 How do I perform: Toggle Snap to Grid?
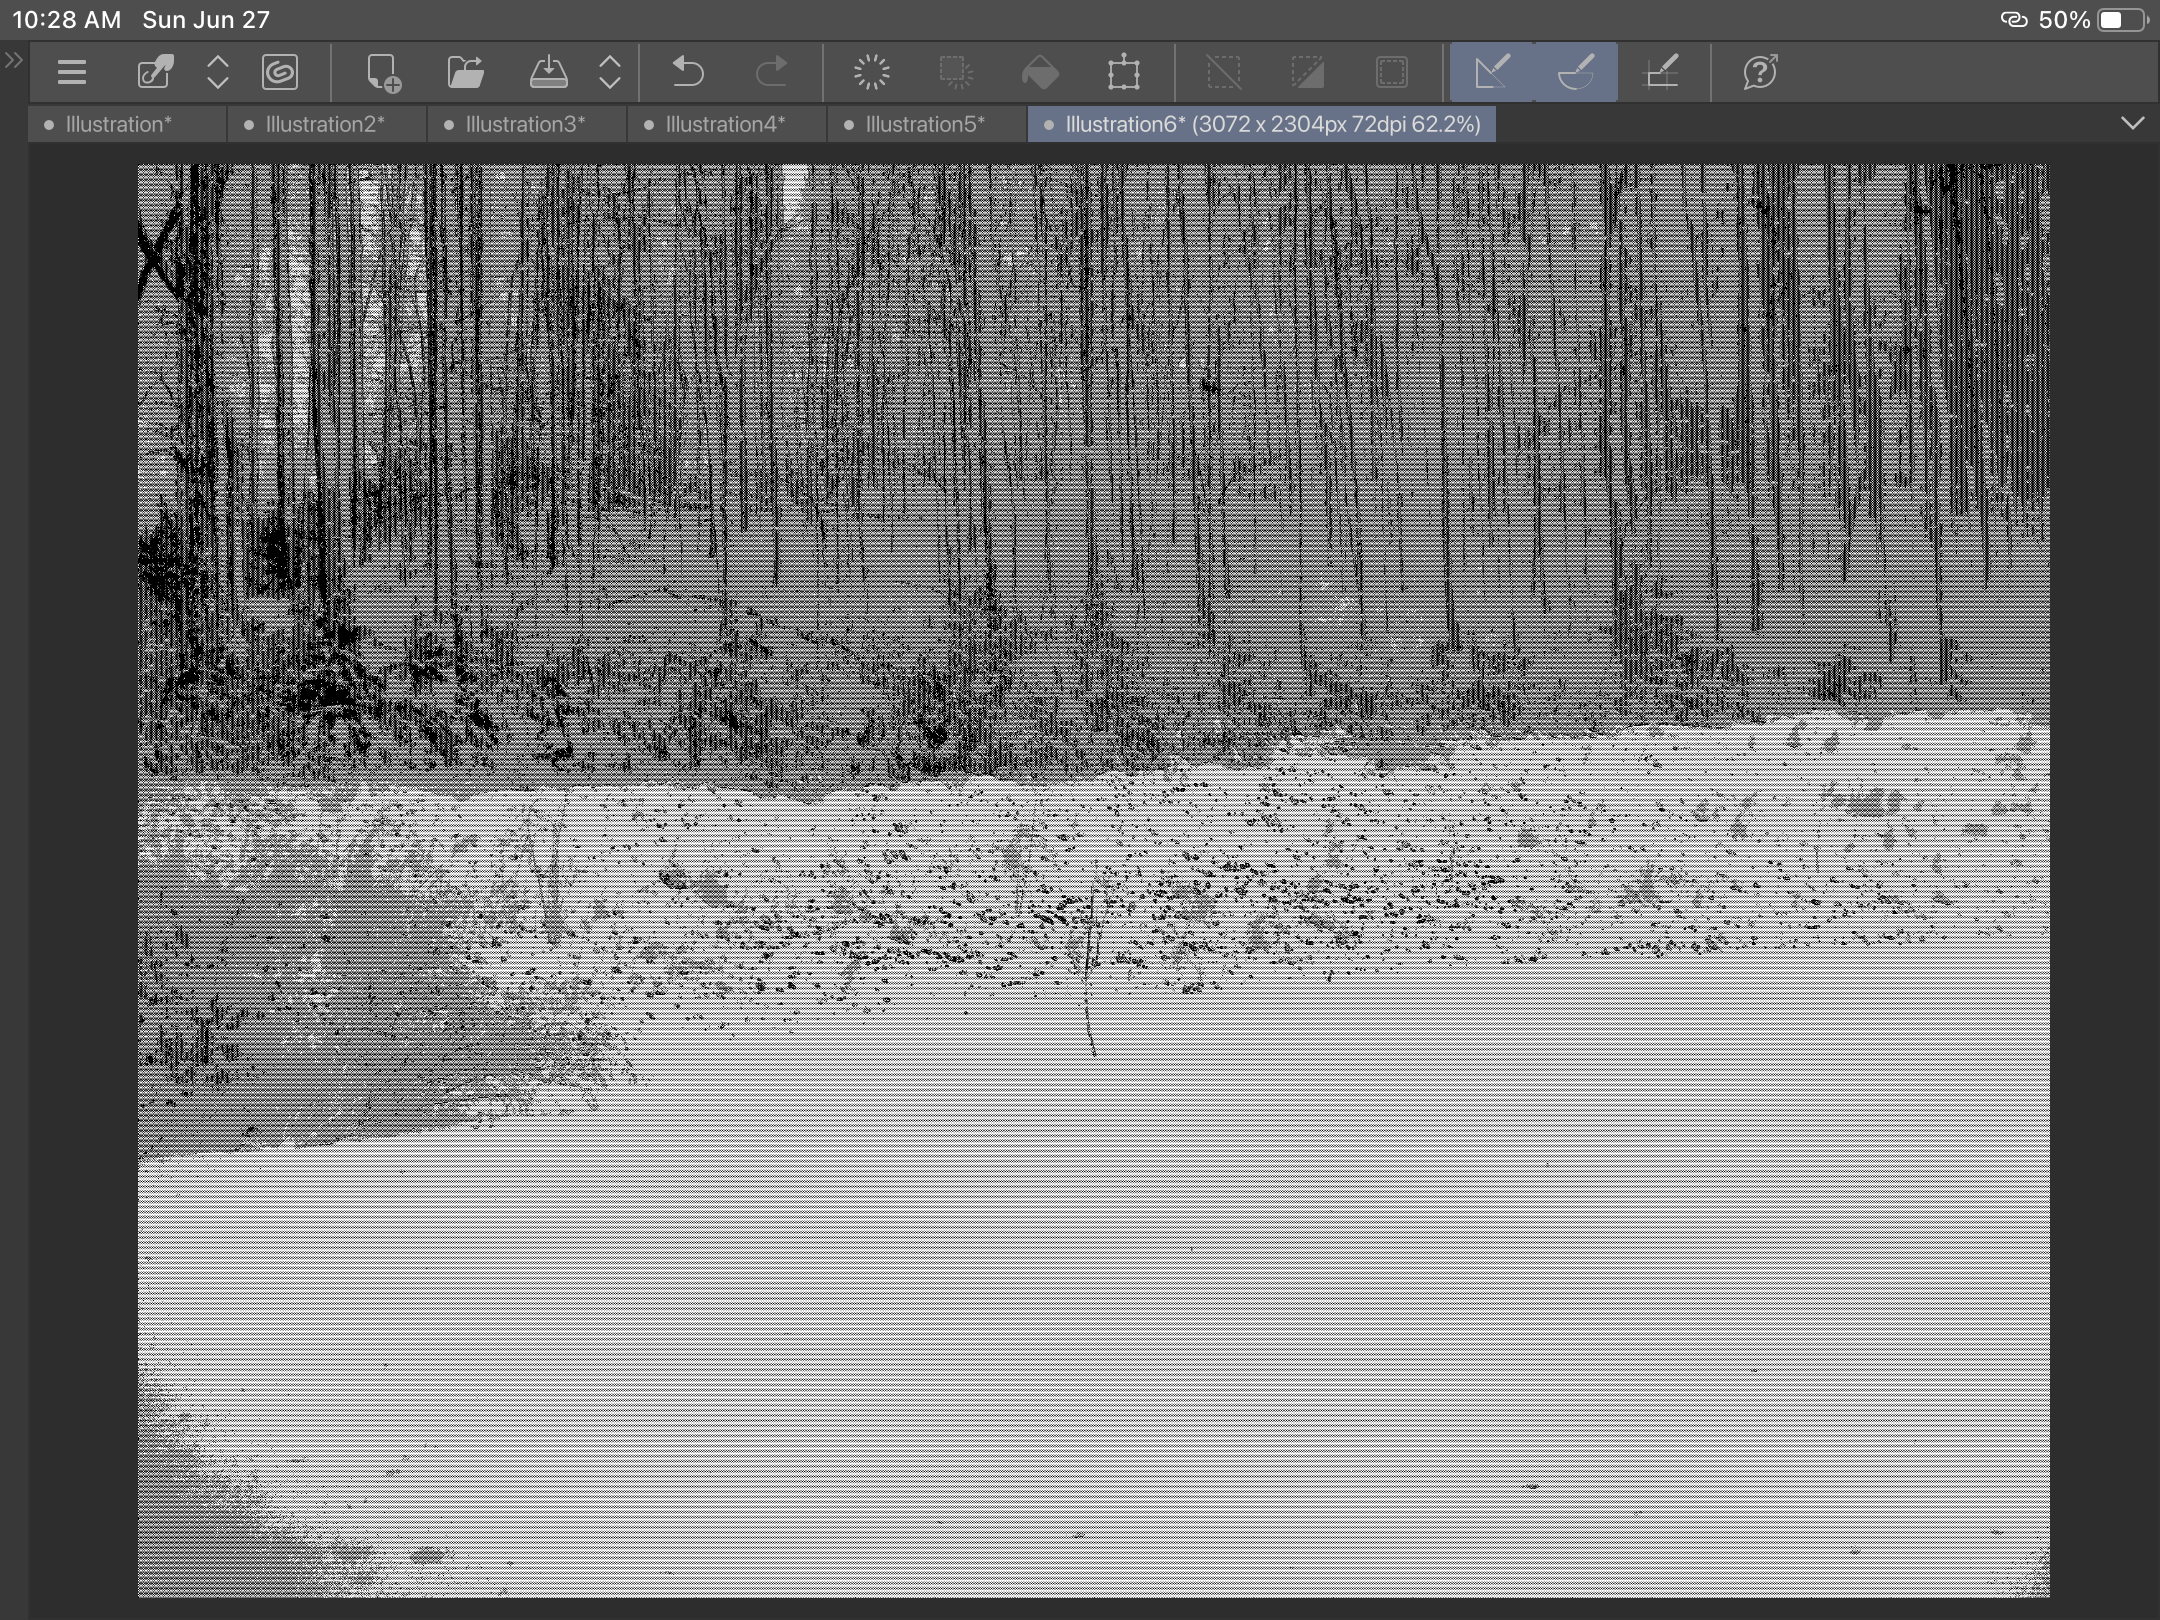tap(1662, 72)
